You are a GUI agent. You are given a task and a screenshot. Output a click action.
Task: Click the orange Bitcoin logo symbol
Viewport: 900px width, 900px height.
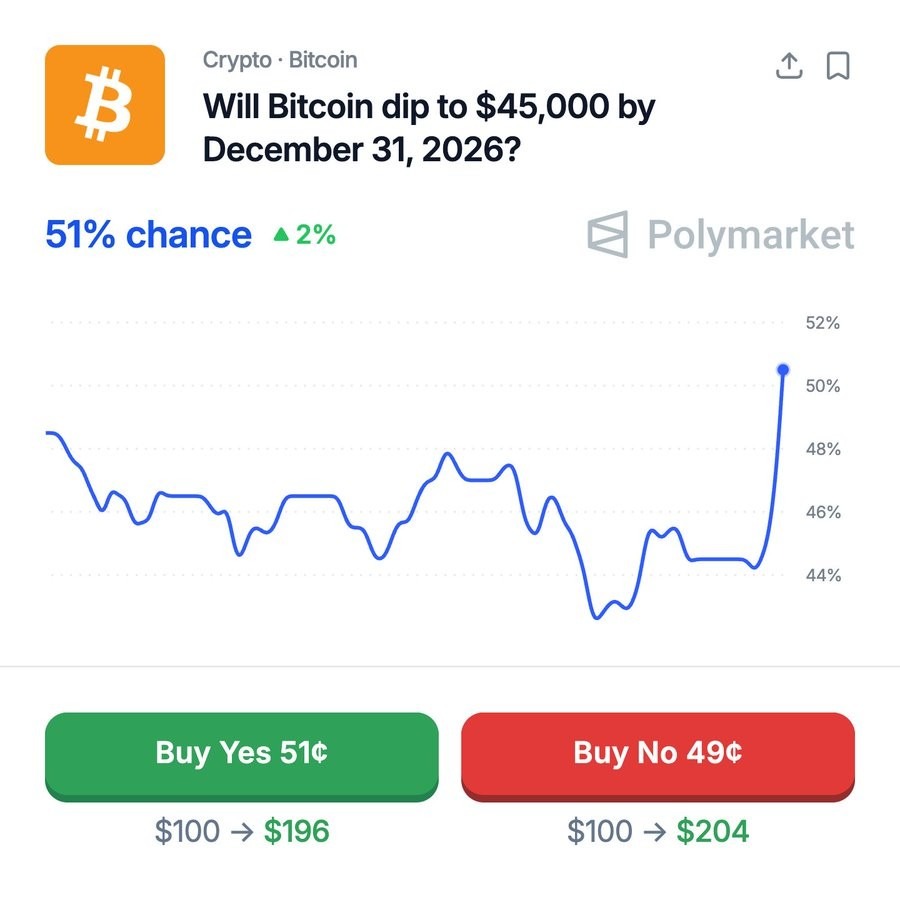click(103, 105)
